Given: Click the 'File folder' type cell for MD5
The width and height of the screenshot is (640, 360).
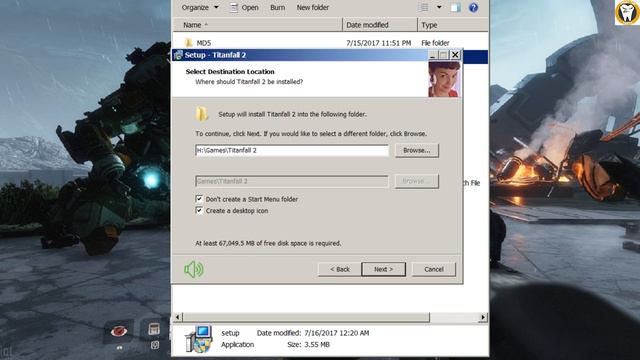Looking at the screenshot, I should click(435, 43).
